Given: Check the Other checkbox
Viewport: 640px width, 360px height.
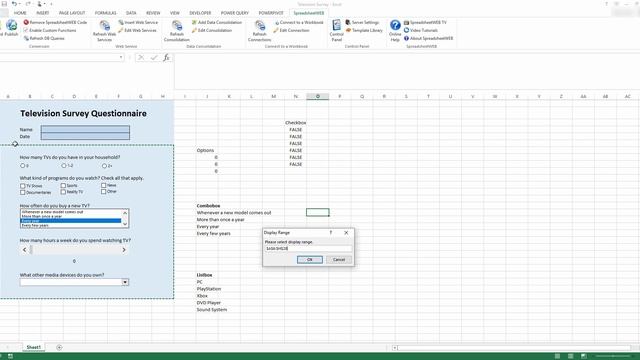Looking at the screenshot, I should tap(104, 191).
